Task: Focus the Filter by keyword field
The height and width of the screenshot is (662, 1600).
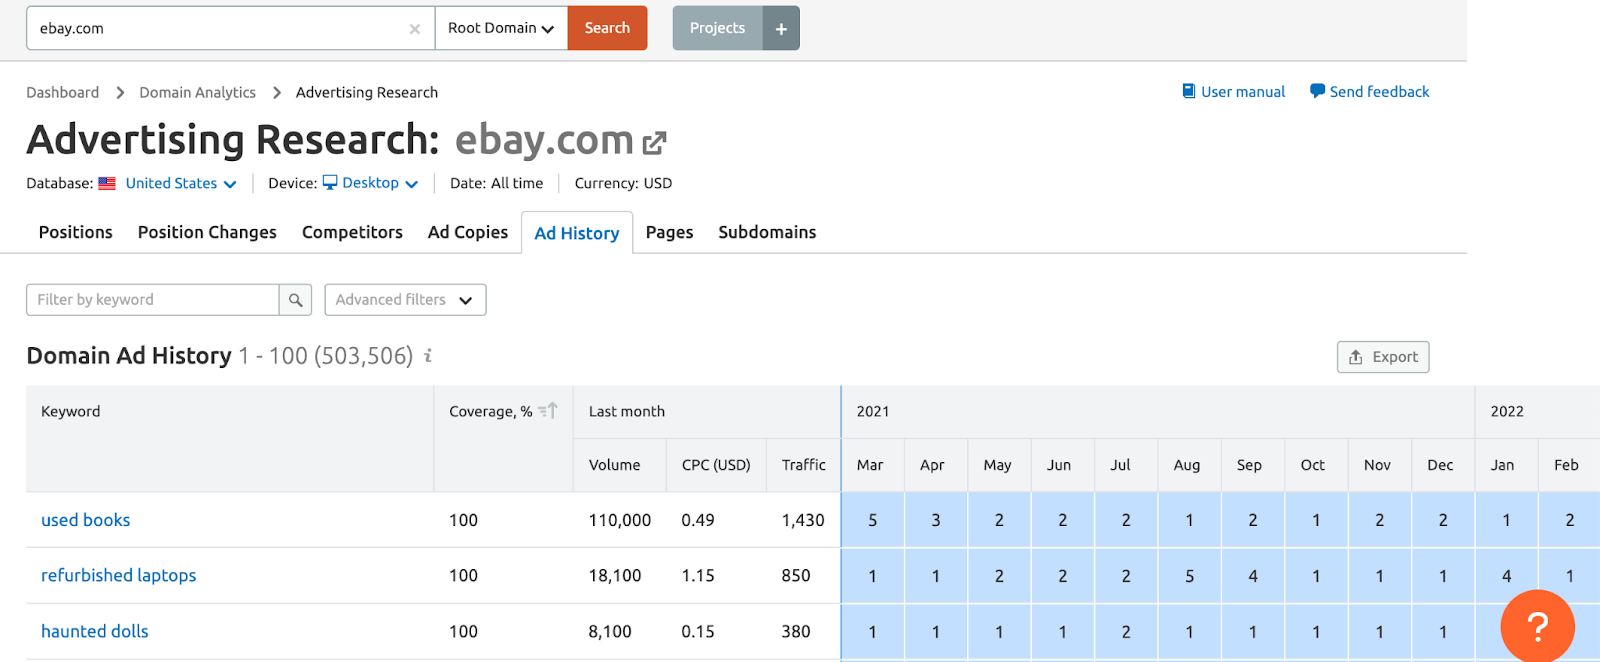Action: [152, 300]
